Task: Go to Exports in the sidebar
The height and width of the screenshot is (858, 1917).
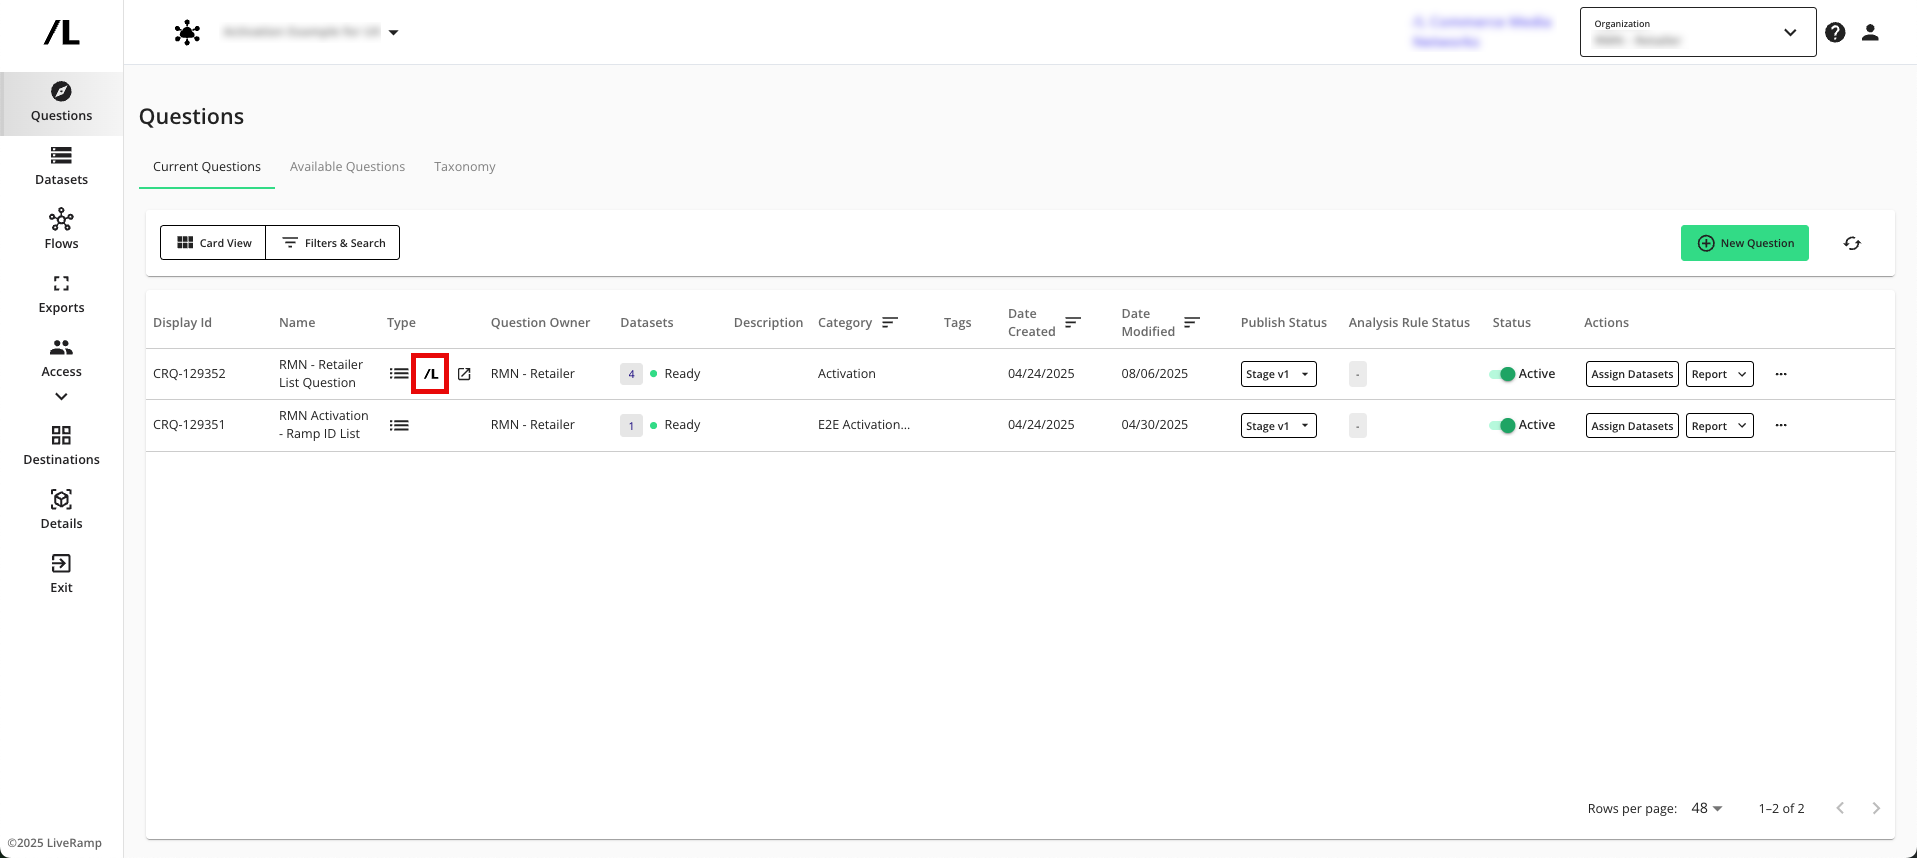Action: [x=61, y=294]
